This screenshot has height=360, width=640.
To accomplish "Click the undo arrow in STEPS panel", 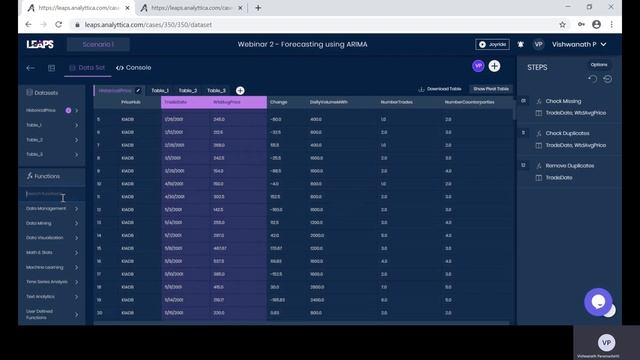I will point(593,79).
